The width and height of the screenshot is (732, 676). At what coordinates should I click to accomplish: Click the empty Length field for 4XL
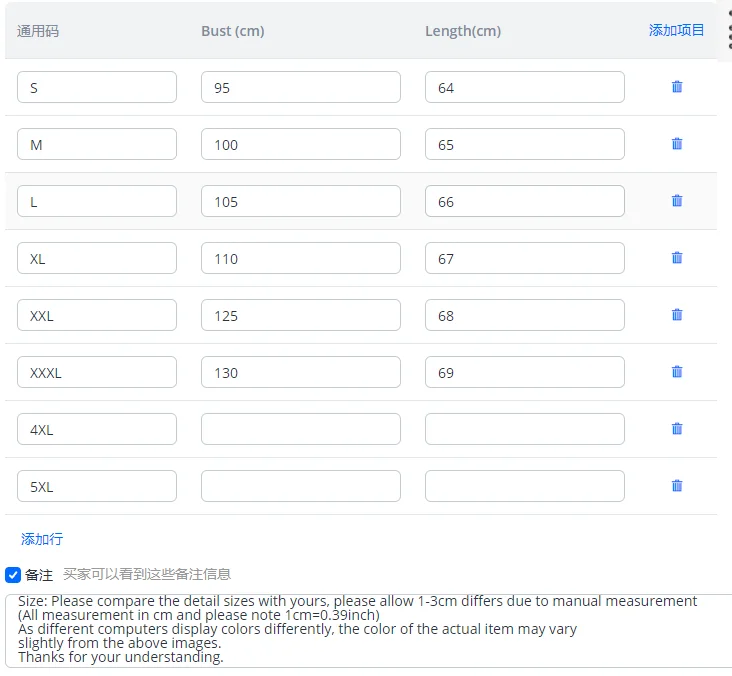[524, 429]
